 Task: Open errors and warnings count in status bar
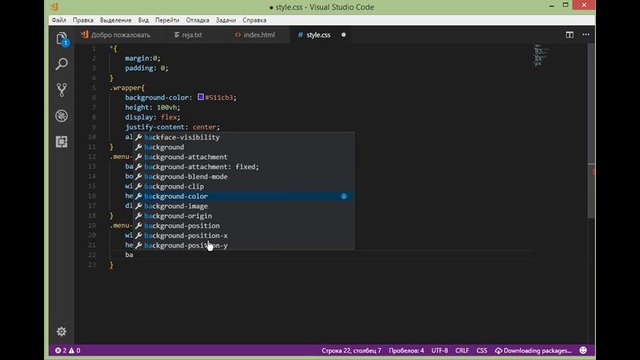coord(68,350)
